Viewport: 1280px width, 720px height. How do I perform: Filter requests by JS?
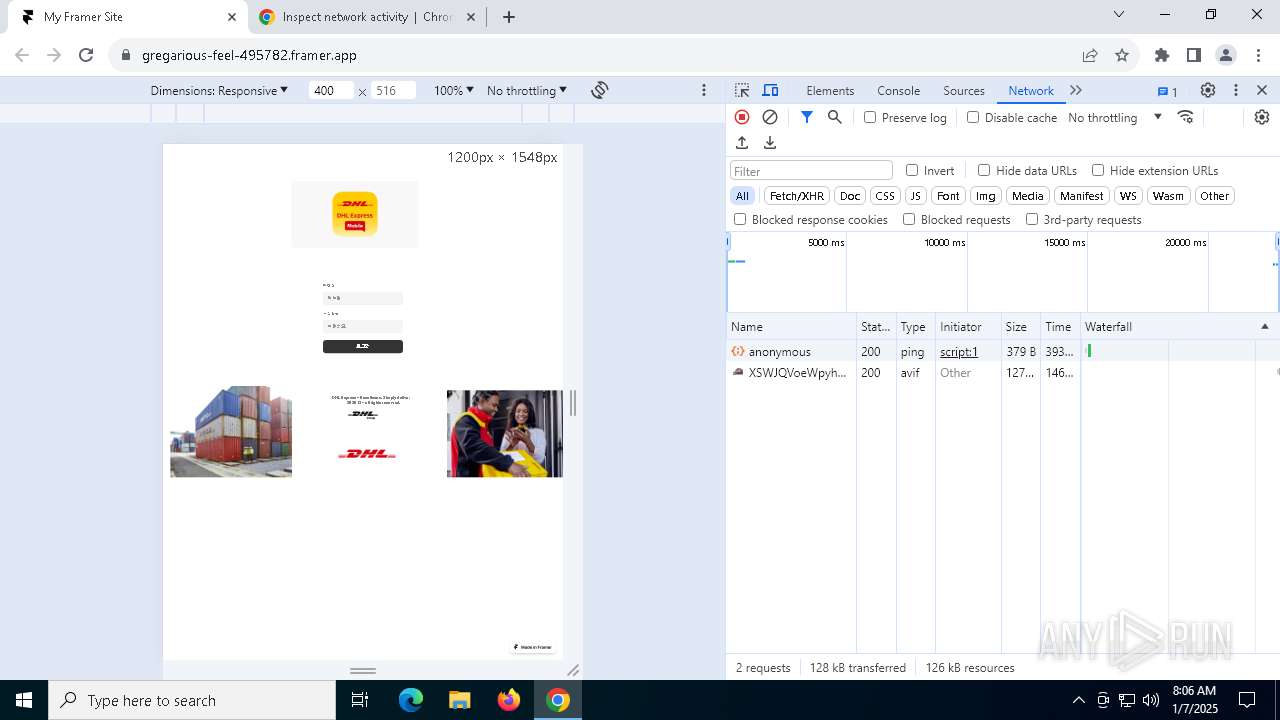916,196
